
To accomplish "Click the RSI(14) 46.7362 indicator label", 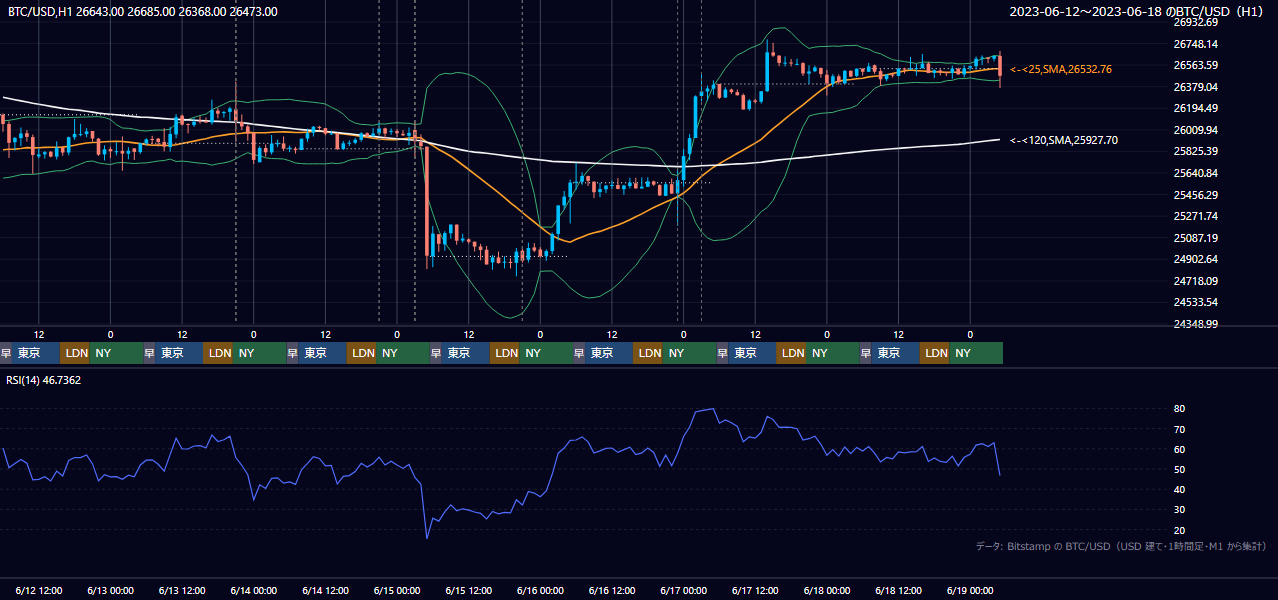I will (44, 380).
